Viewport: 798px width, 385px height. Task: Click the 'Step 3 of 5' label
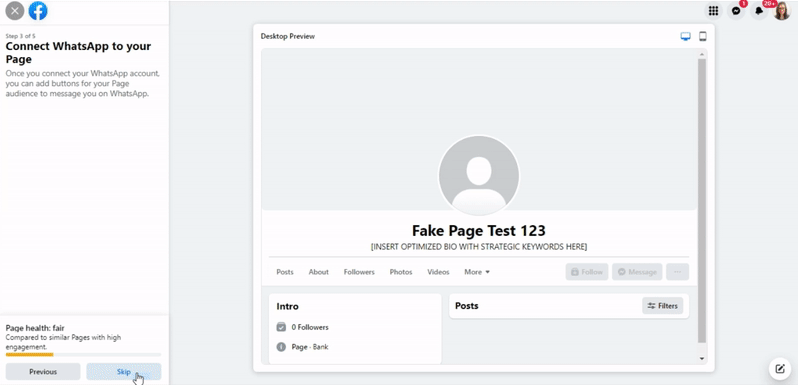[x=20, y=36]
